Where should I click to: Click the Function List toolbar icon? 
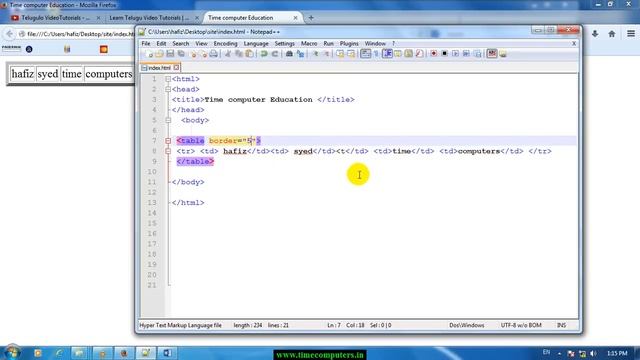point(419,54)
